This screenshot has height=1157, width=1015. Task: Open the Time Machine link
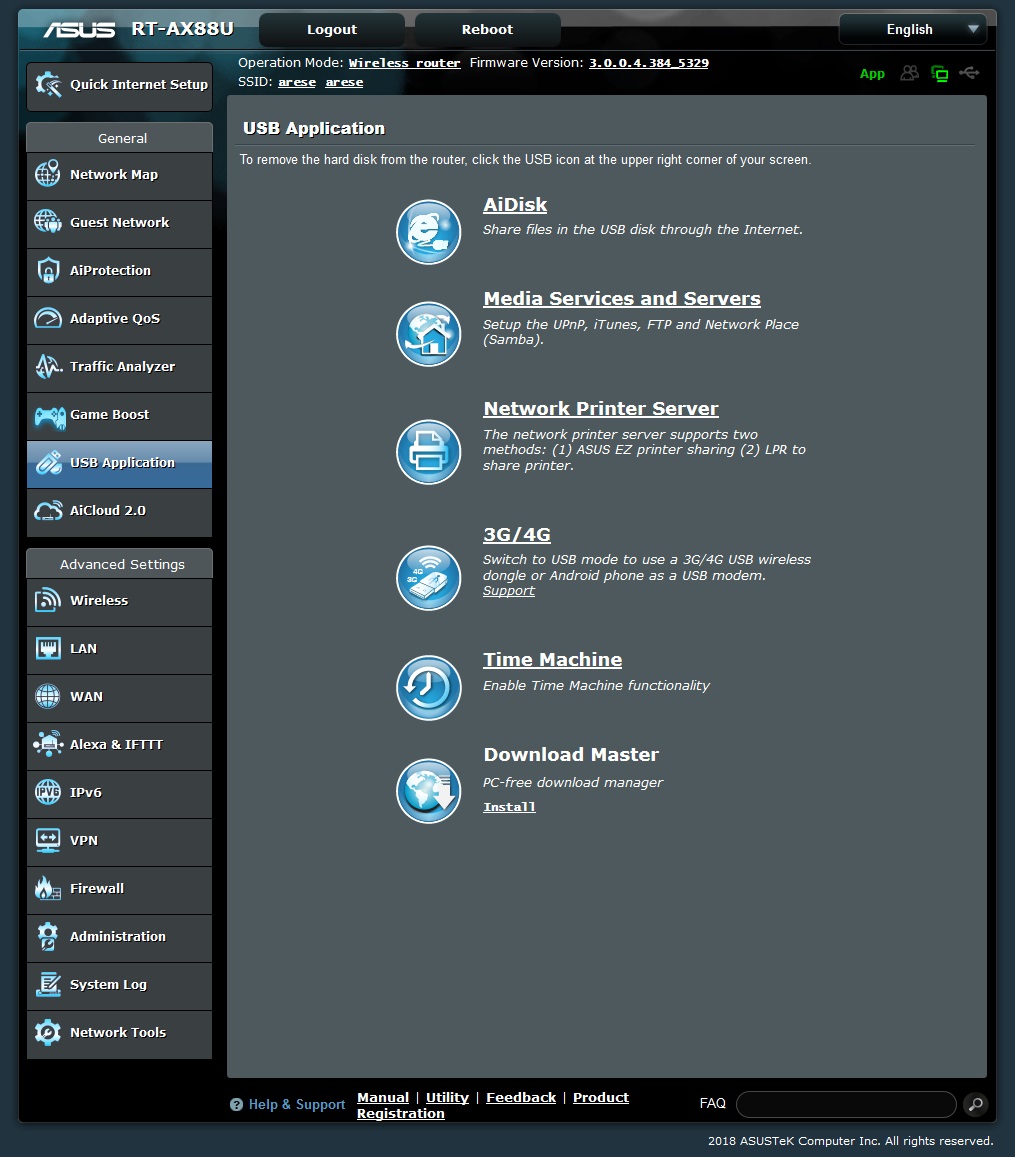552,660
